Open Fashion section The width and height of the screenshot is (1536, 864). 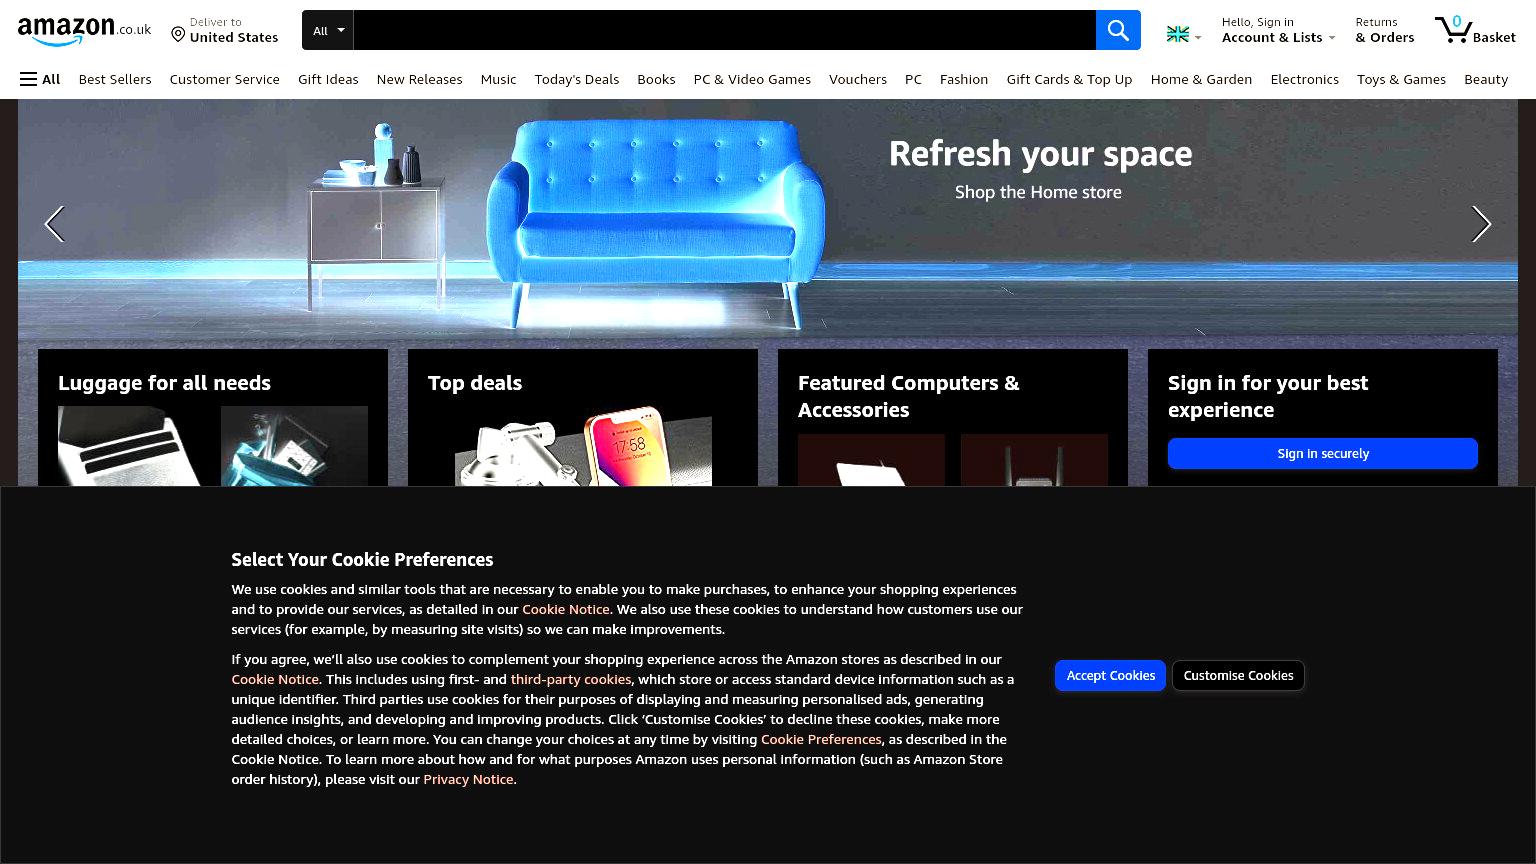[x=964, y=79]
